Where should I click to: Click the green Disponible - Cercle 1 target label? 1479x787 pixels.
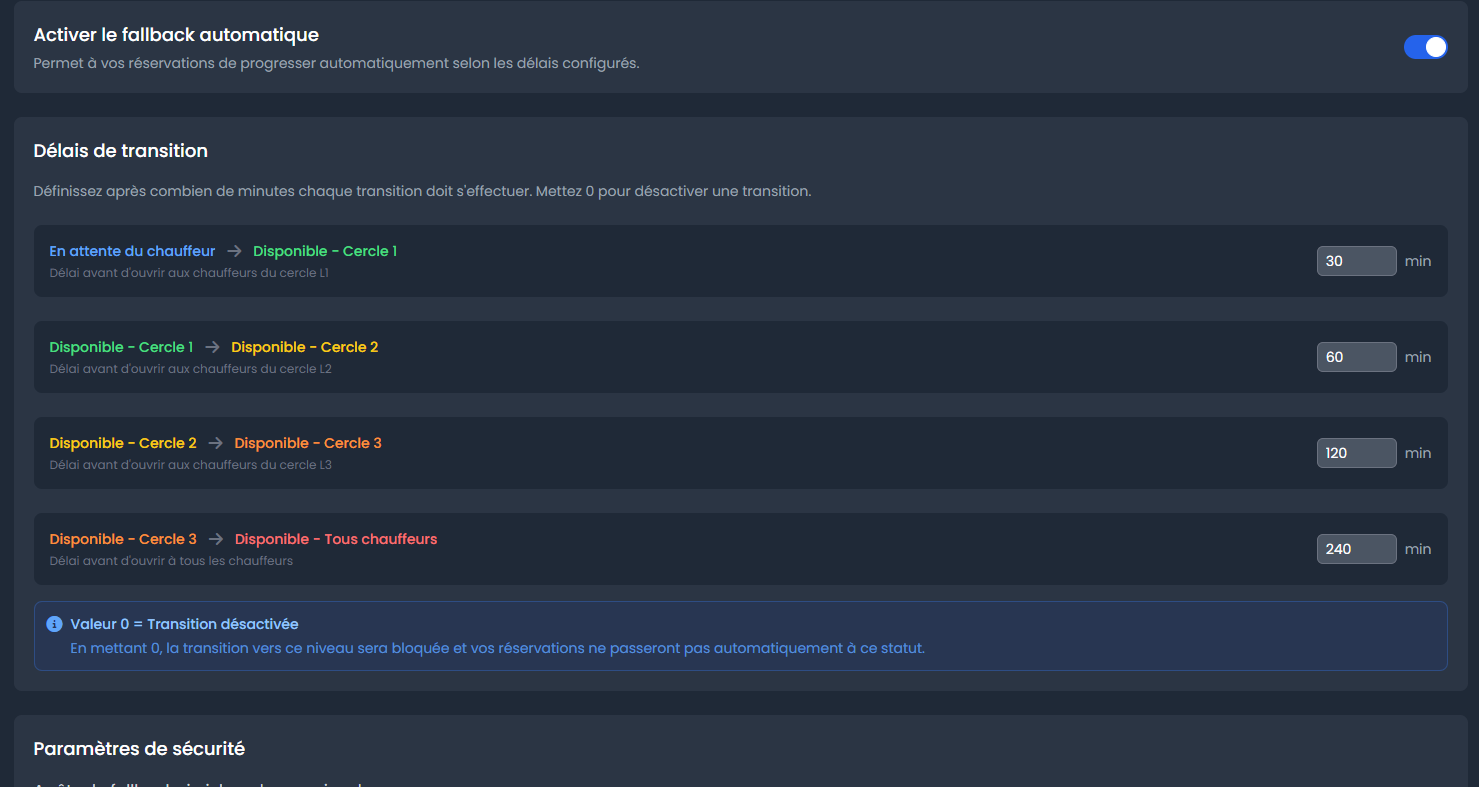(325, 251)
